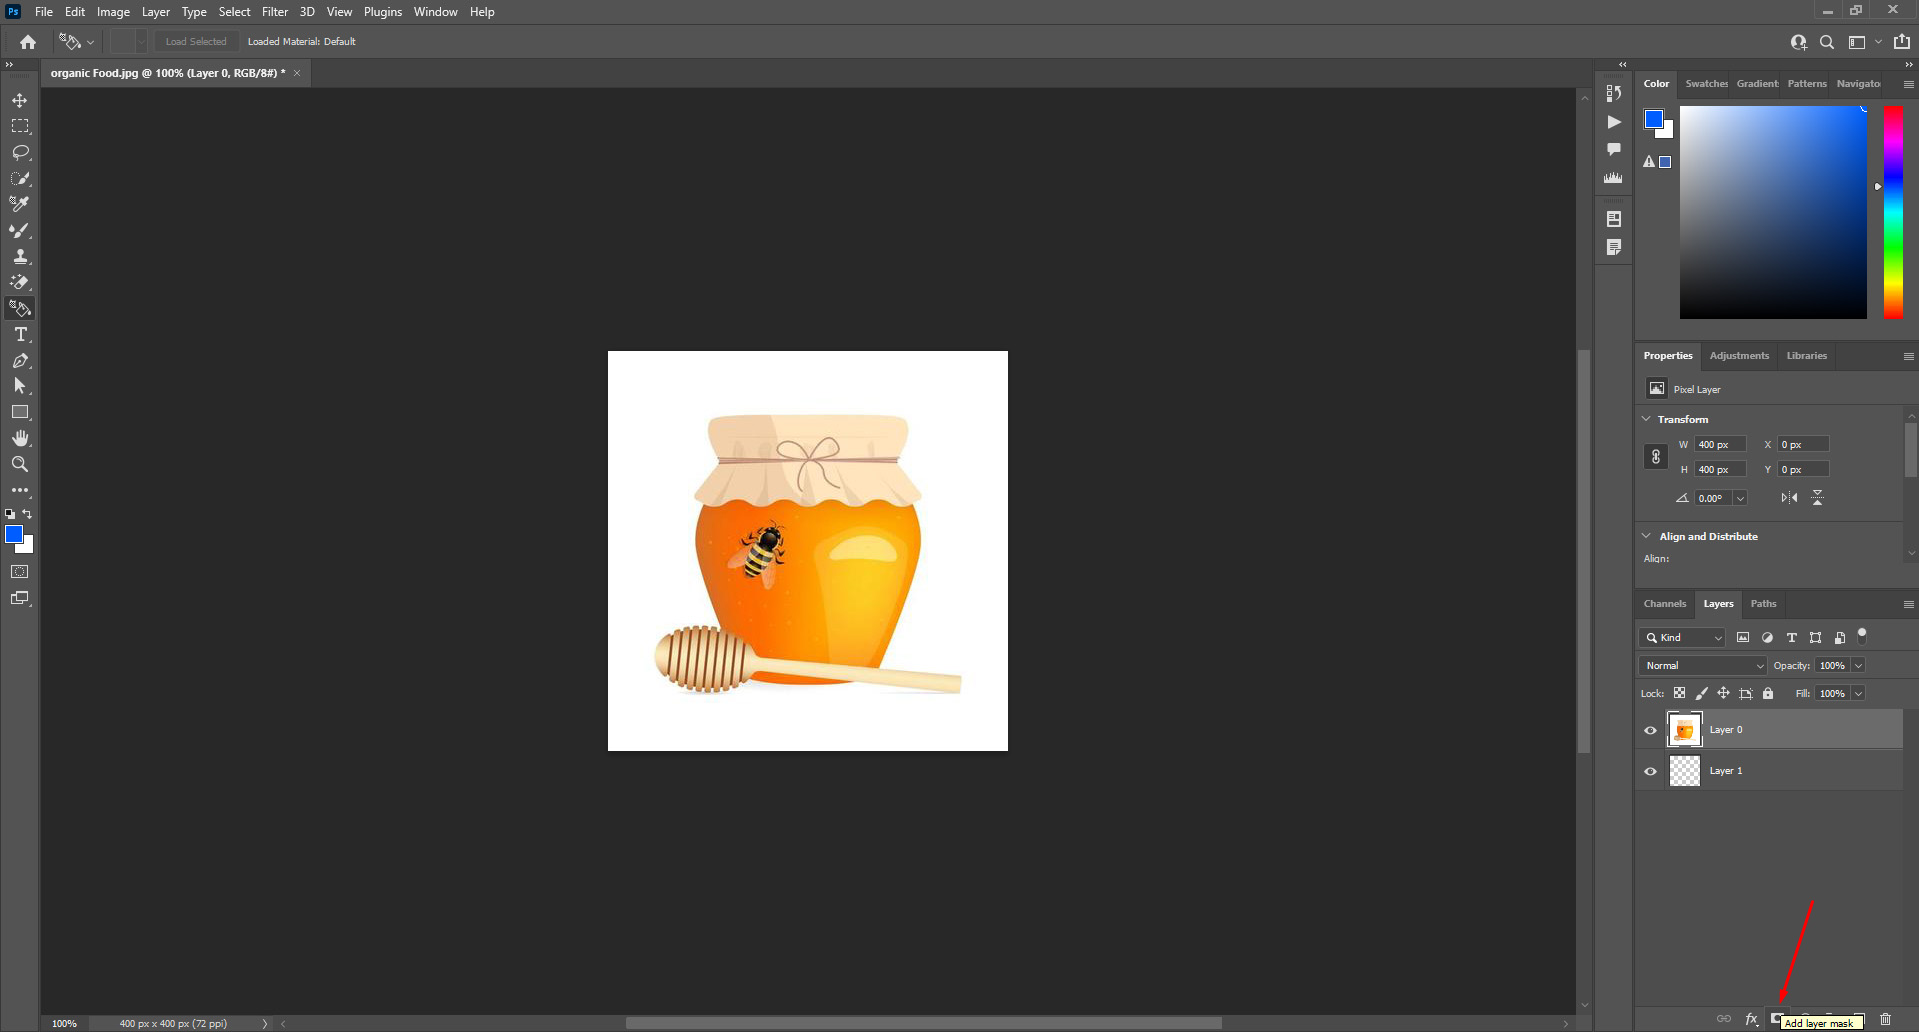Hide Layer 1 using its eye icon

point(1650,771)
